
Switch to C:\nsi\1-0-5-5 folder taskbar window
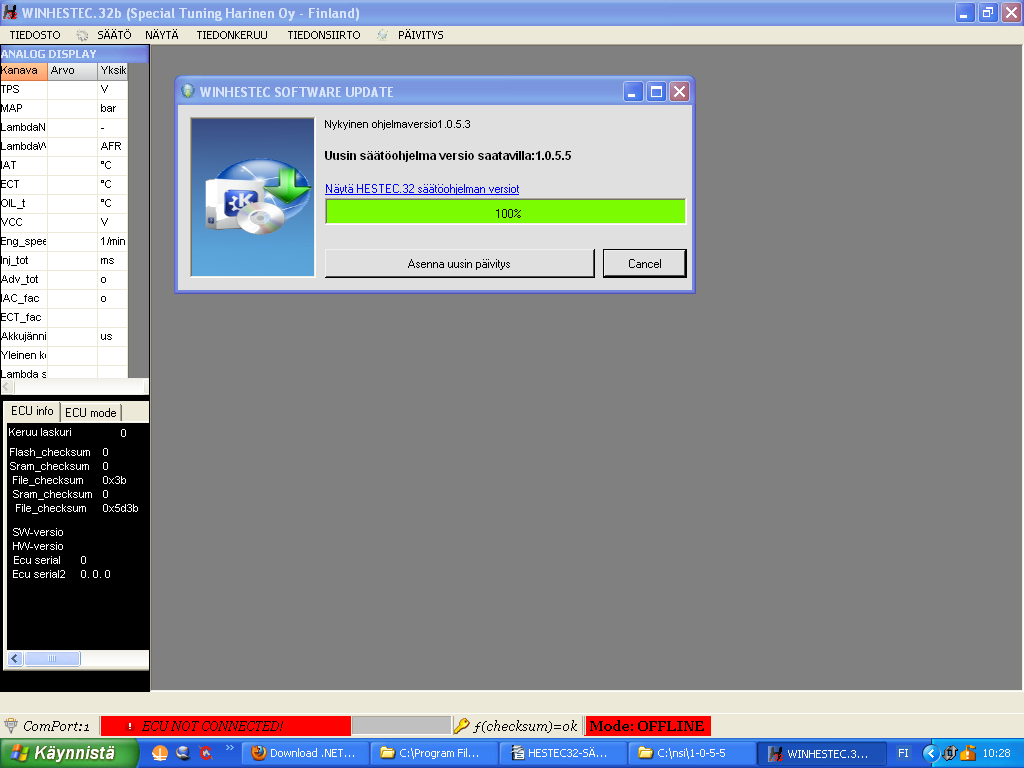(691, 754)
